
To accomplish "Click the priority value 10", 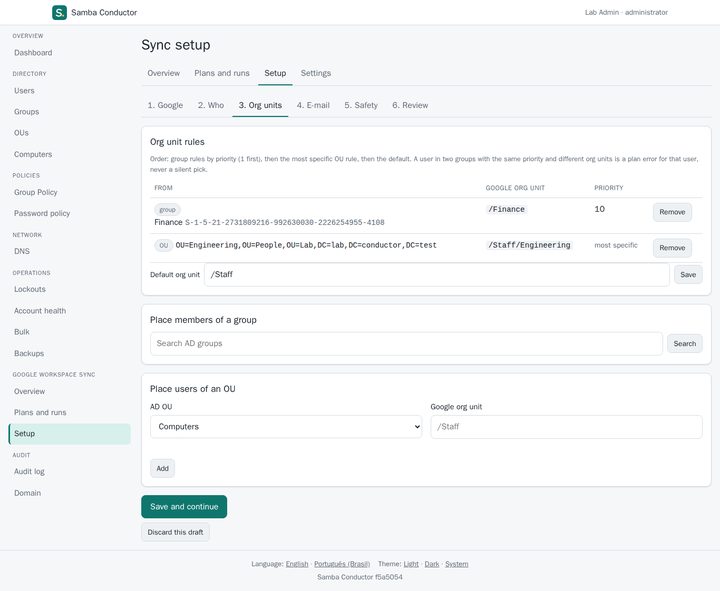I will [600, 209].
